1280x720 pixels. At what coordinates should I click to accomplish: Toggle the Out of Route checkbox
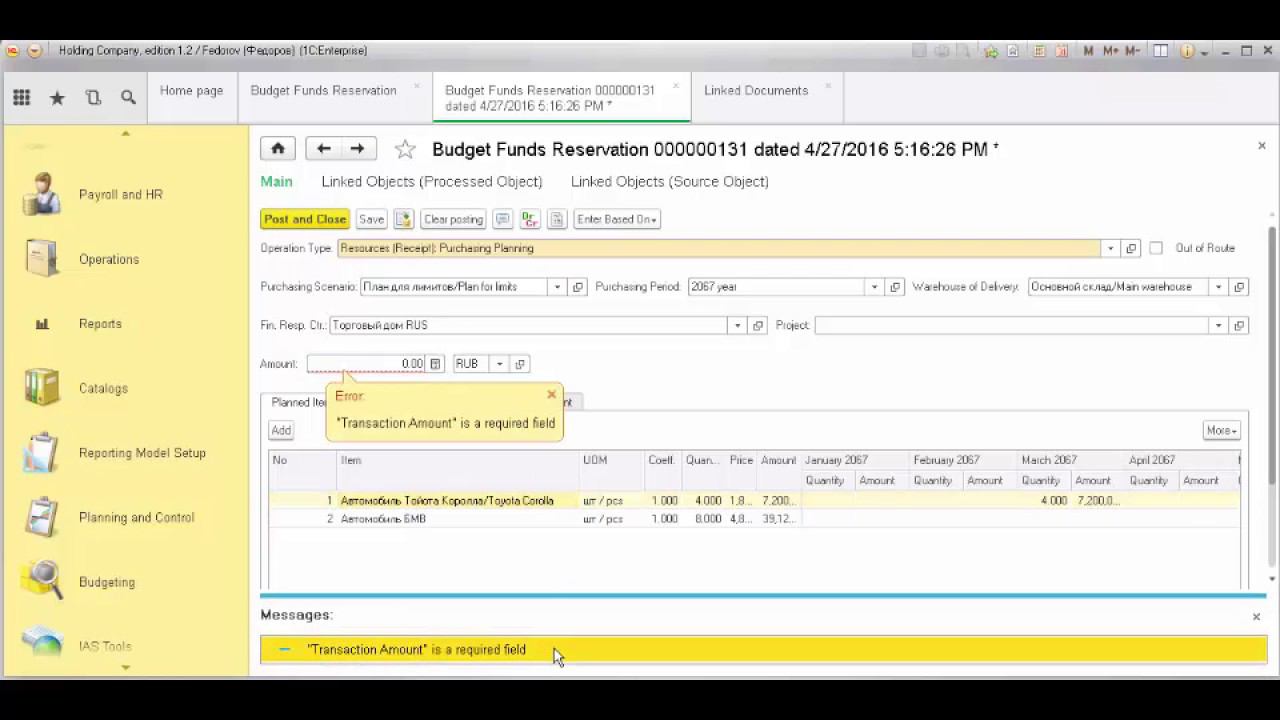coord(1156,248)
